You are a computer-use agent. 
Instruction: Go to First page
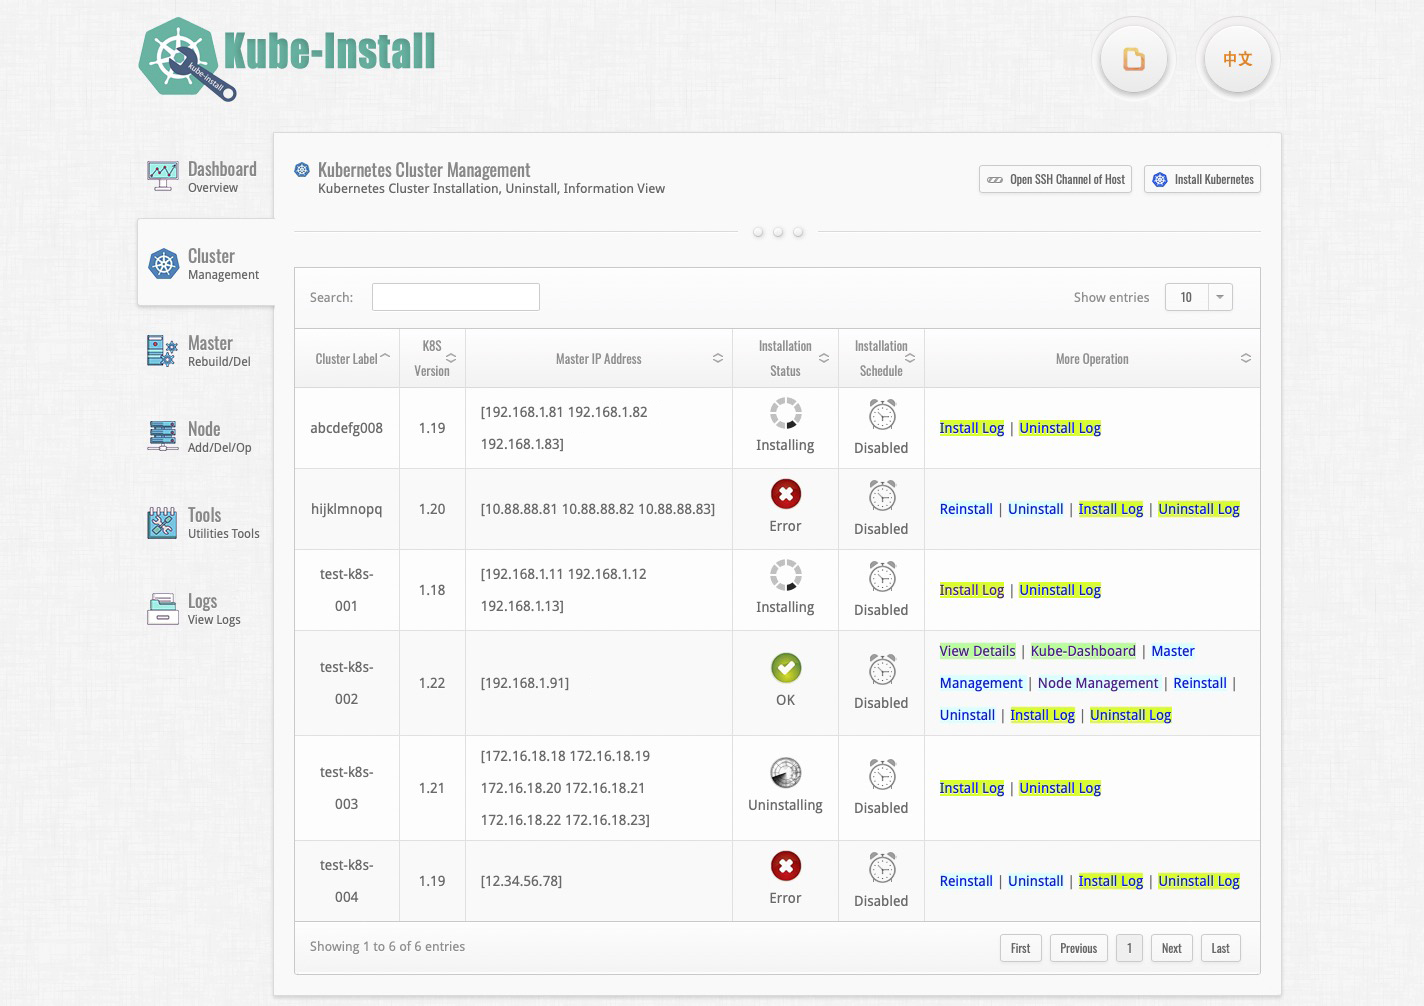point(1021,948)
